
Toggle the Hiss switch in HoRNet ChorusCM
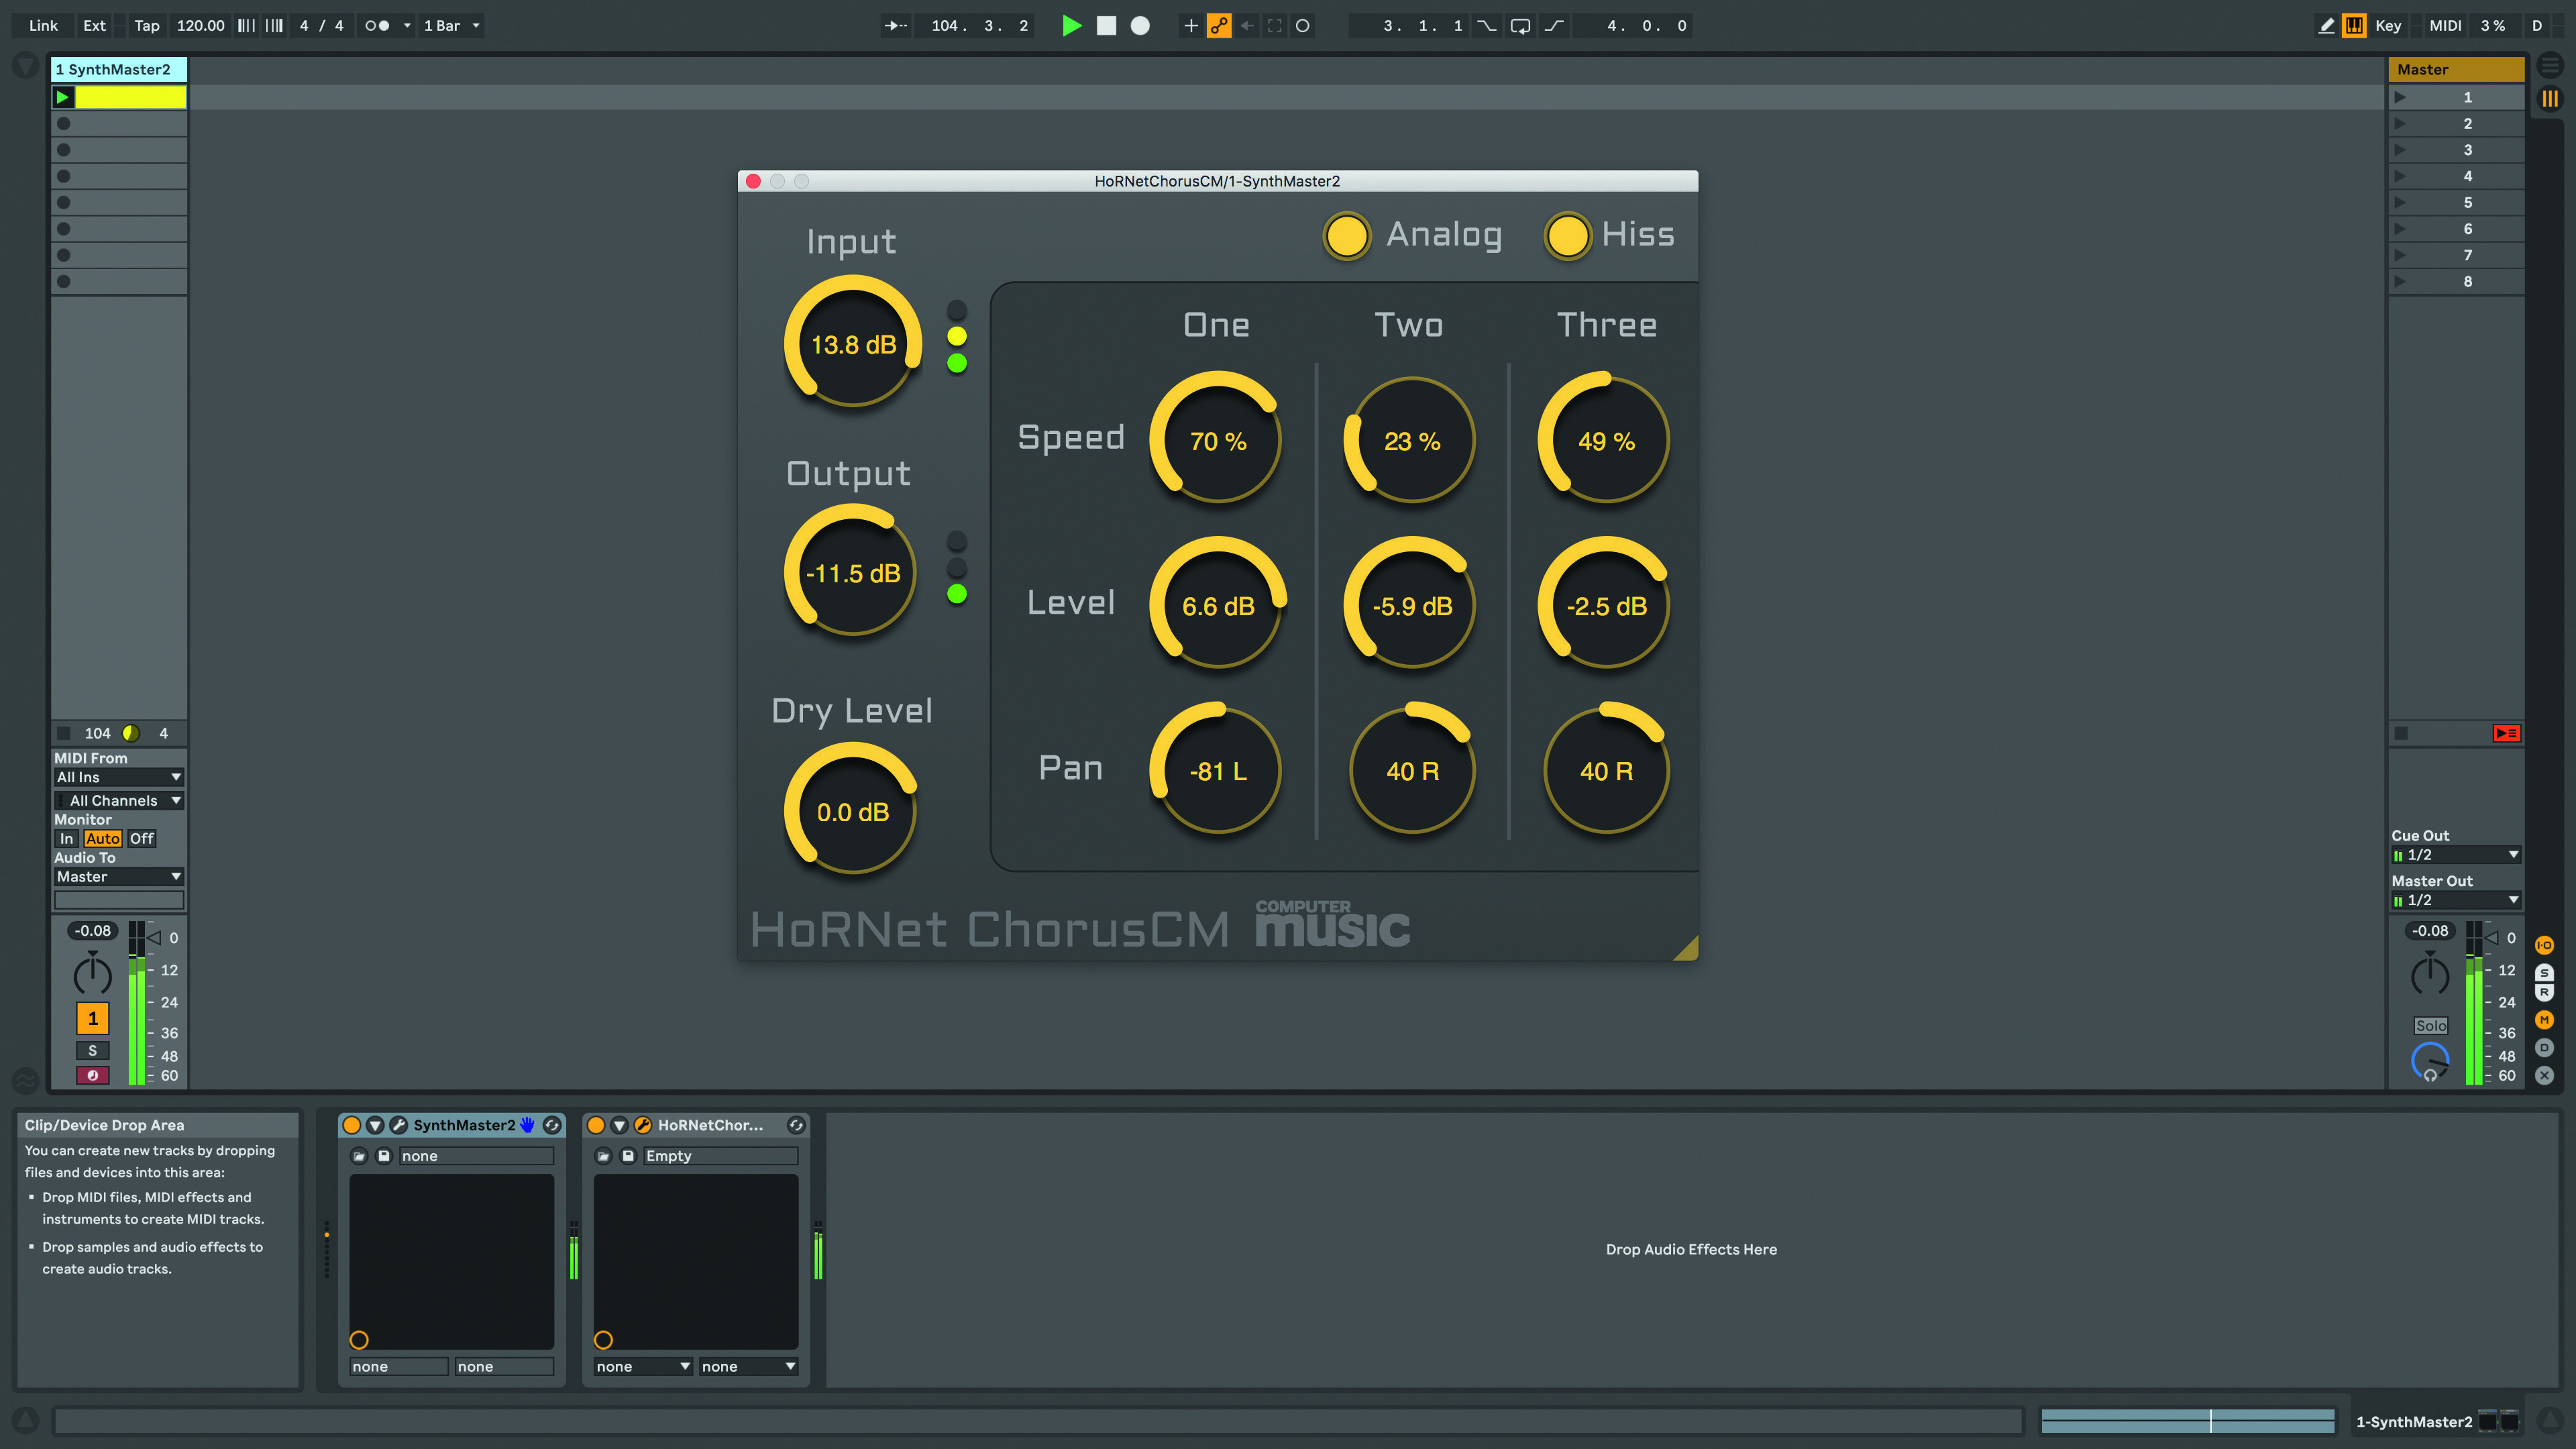coord(1567,236)
